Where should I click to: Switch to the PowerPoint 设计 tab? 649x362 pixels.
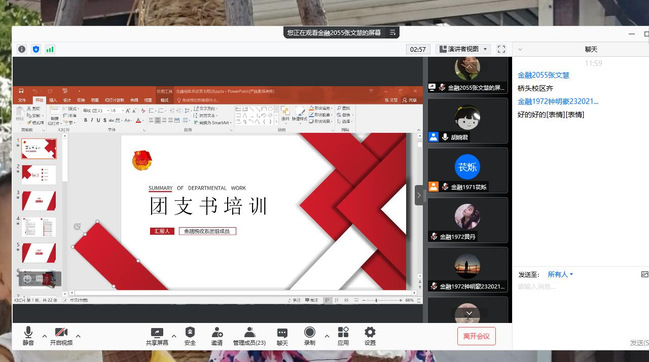click(x=67, y=100)
